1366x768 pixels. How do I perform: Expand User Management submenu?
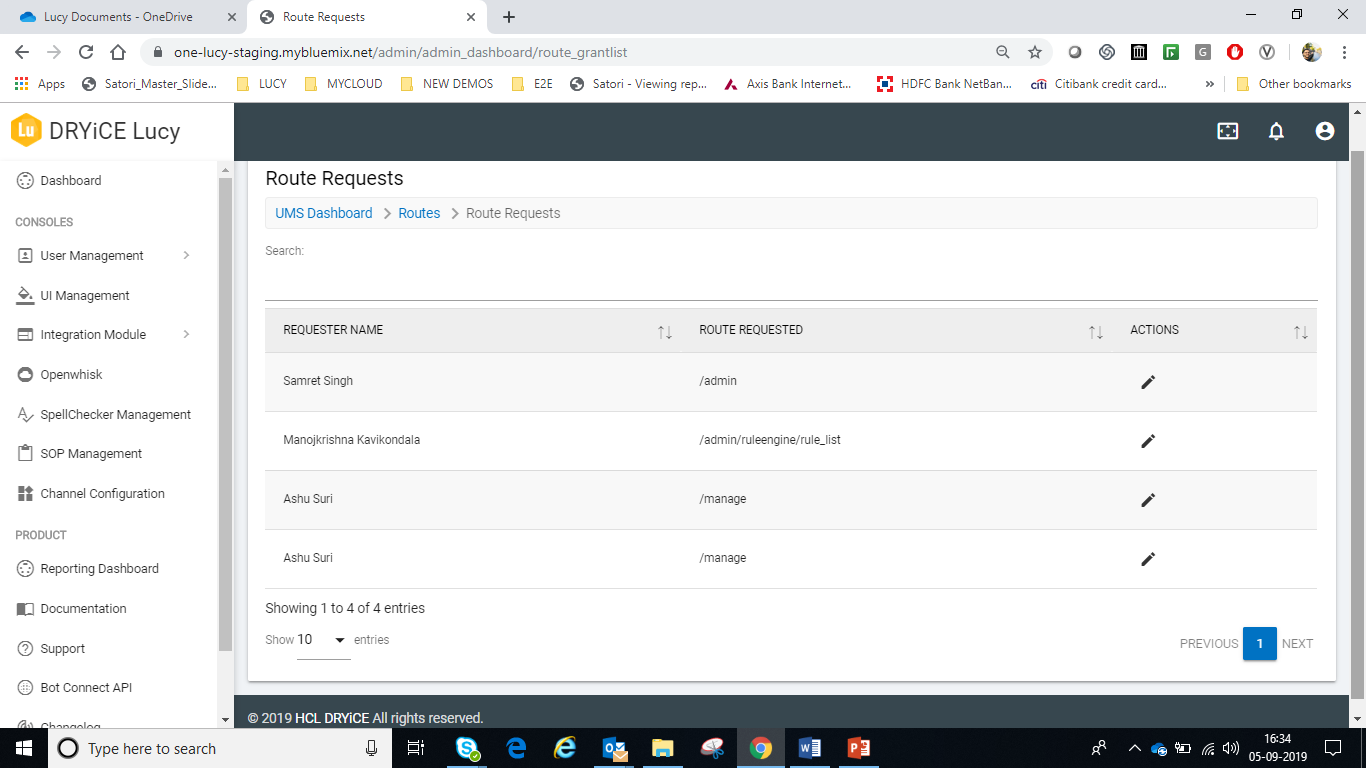point(186,255)
